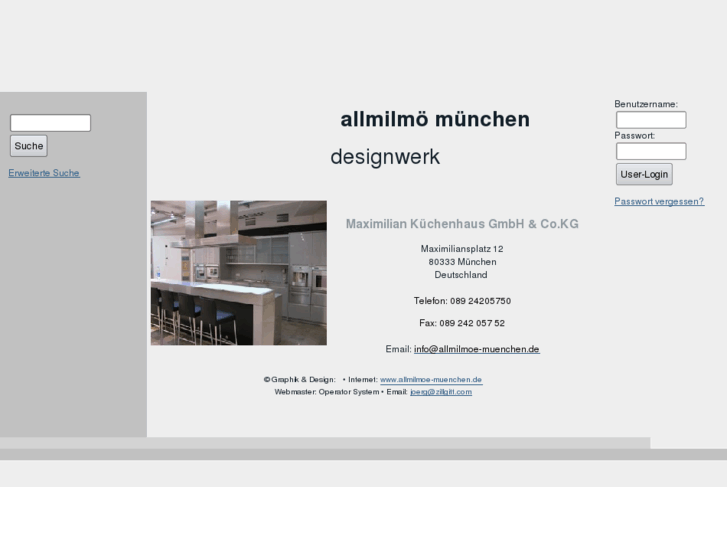Focus the Passwort input field
The width and height of the screenshot is (727, 545).
(x=651, y=151)
